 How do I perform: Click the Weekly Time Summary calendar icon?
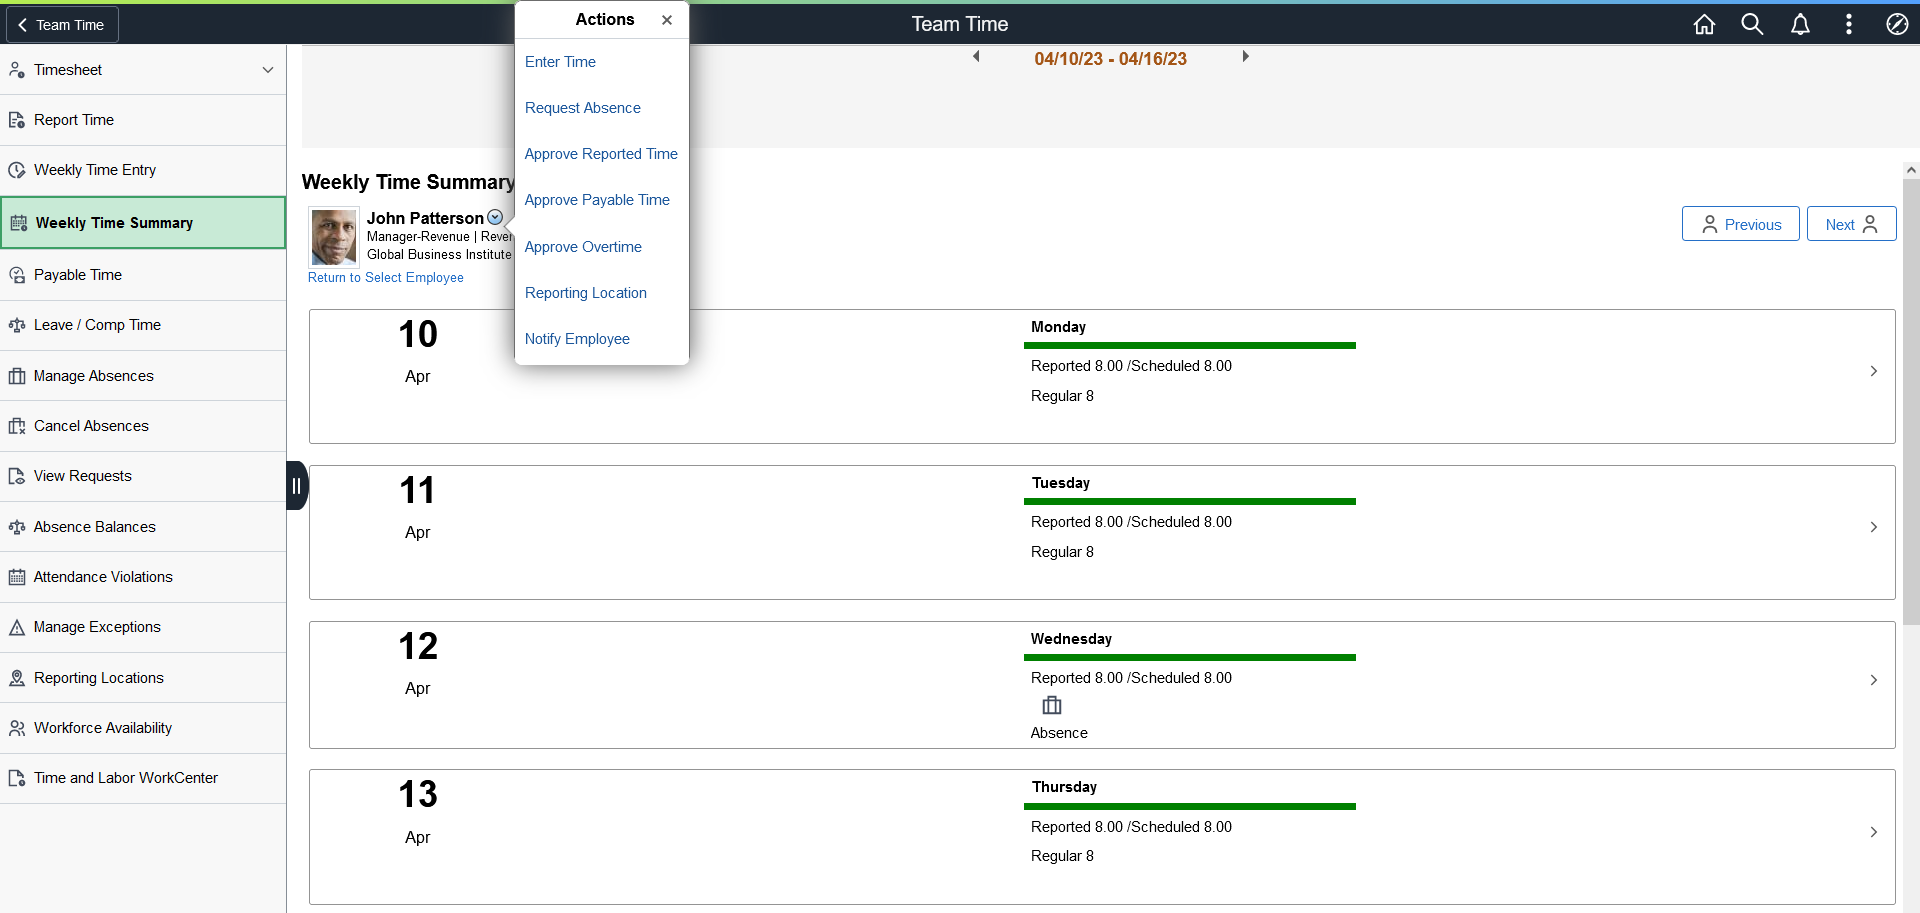[19, 223]
